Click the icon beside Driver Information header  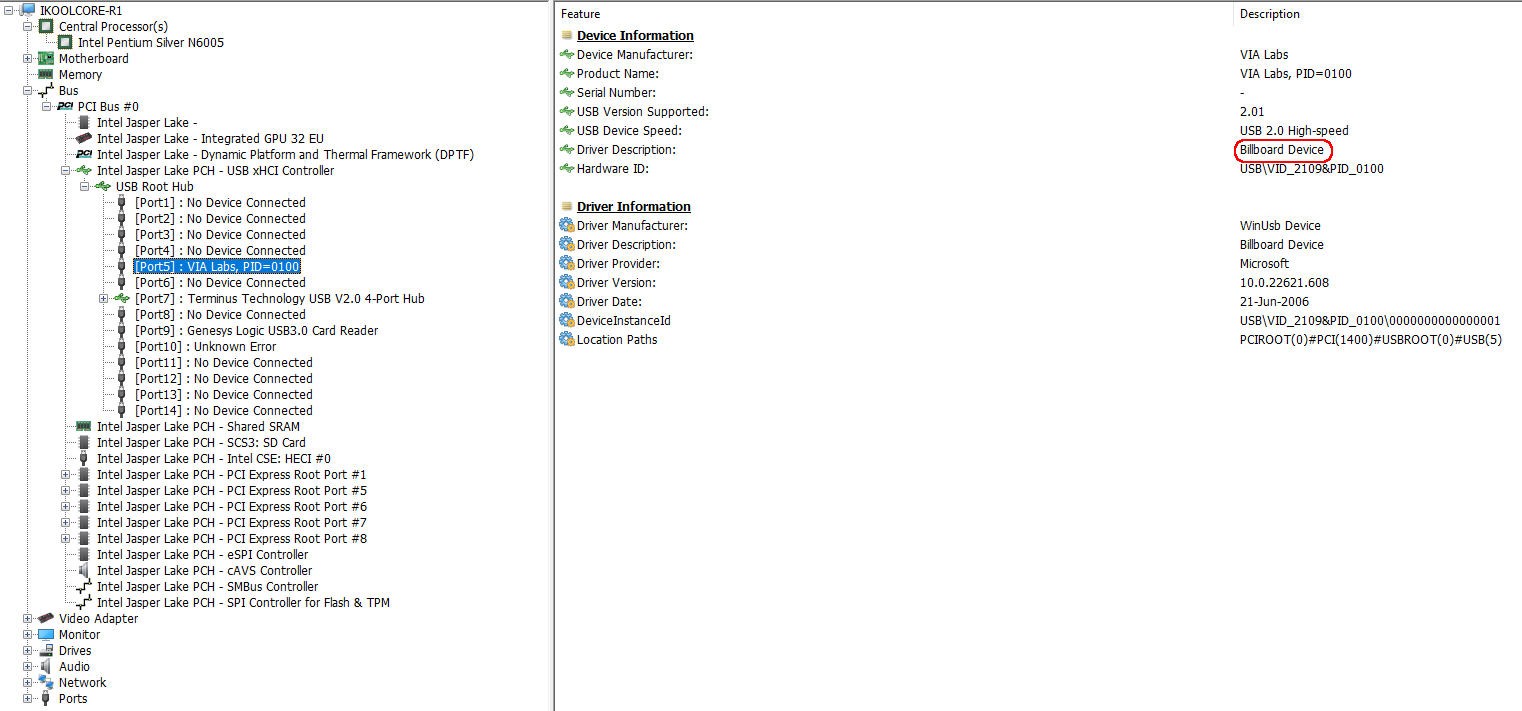tap(567, 206)
